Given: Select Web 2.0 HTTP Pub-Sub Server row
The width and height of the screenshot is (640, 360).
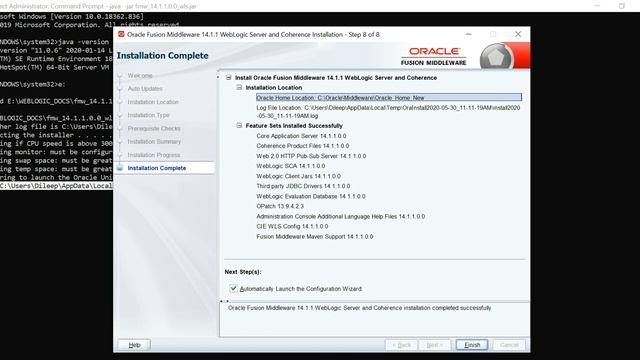Looking at the screenshot, I should [311, 156].
